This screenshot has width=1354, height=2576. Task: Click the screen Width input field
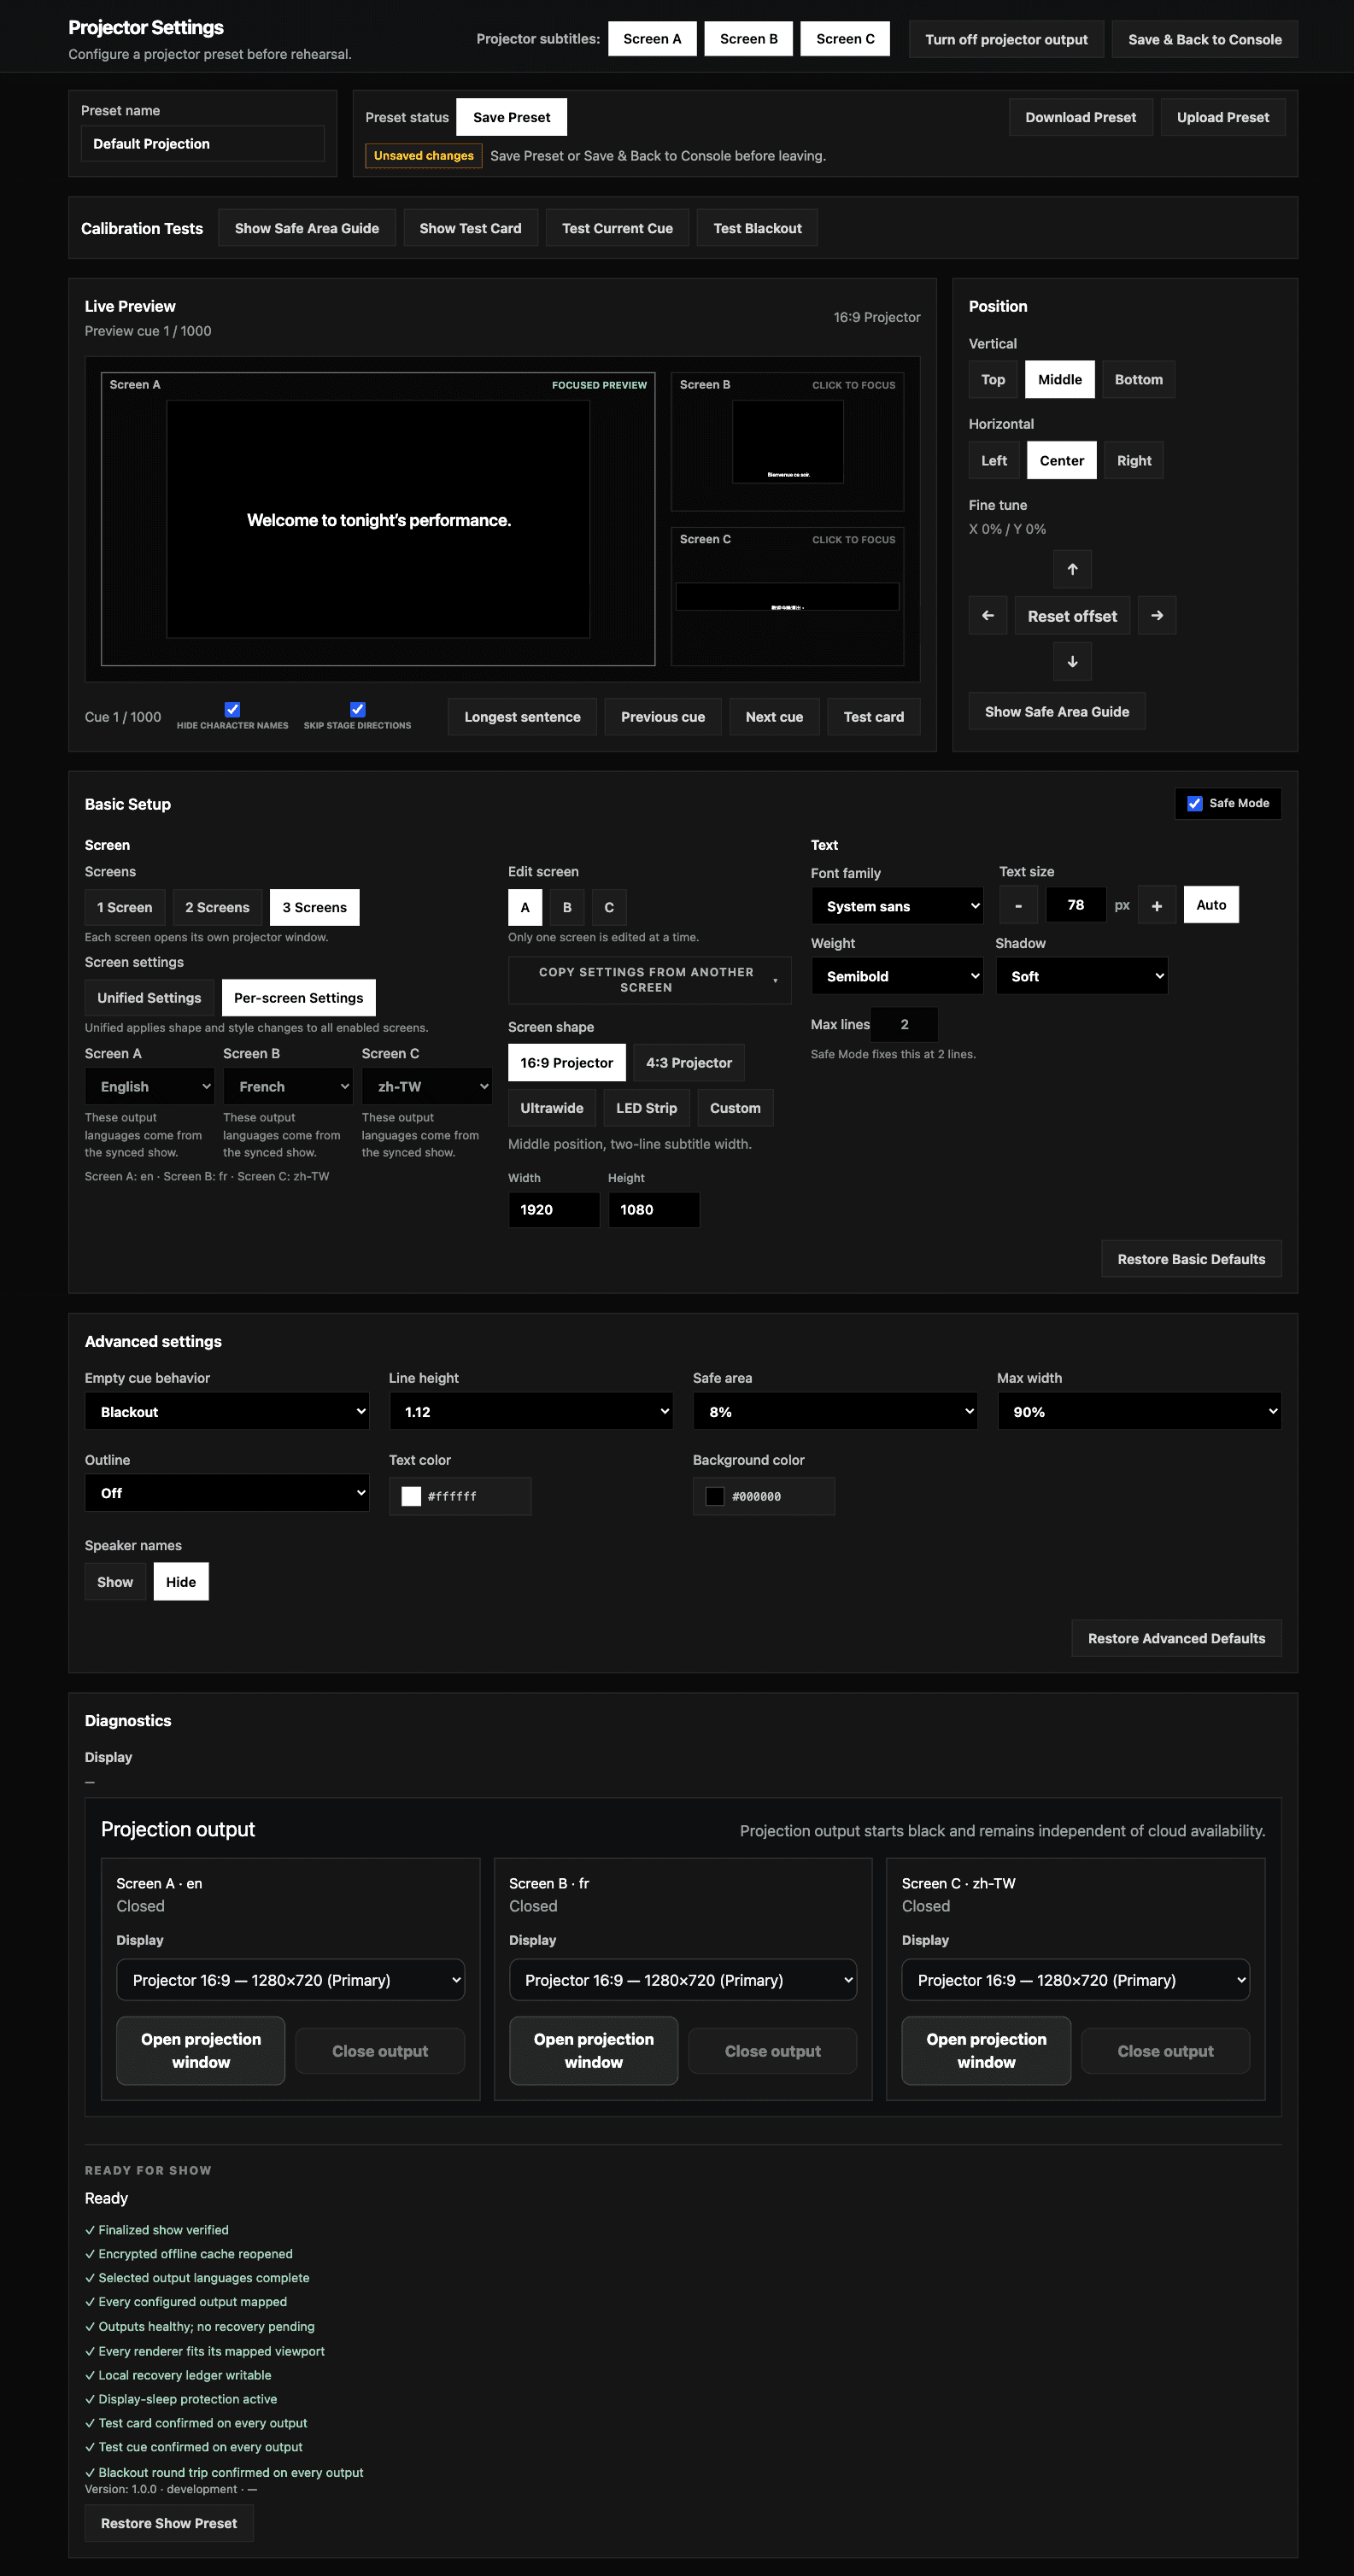coord(554,1210)
